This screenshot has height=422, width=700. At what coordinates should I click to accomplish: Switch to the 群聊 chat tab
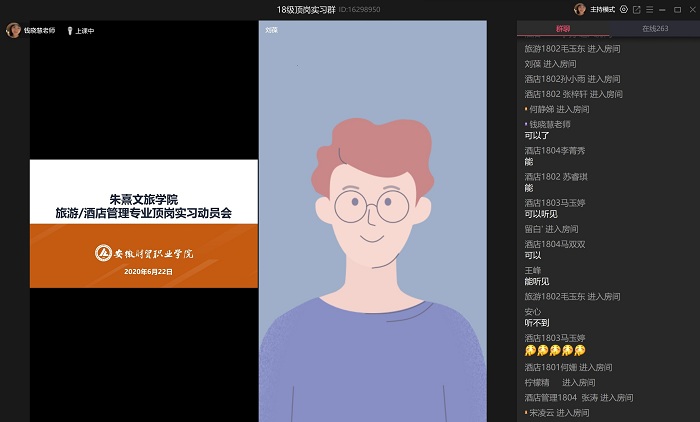563,29
